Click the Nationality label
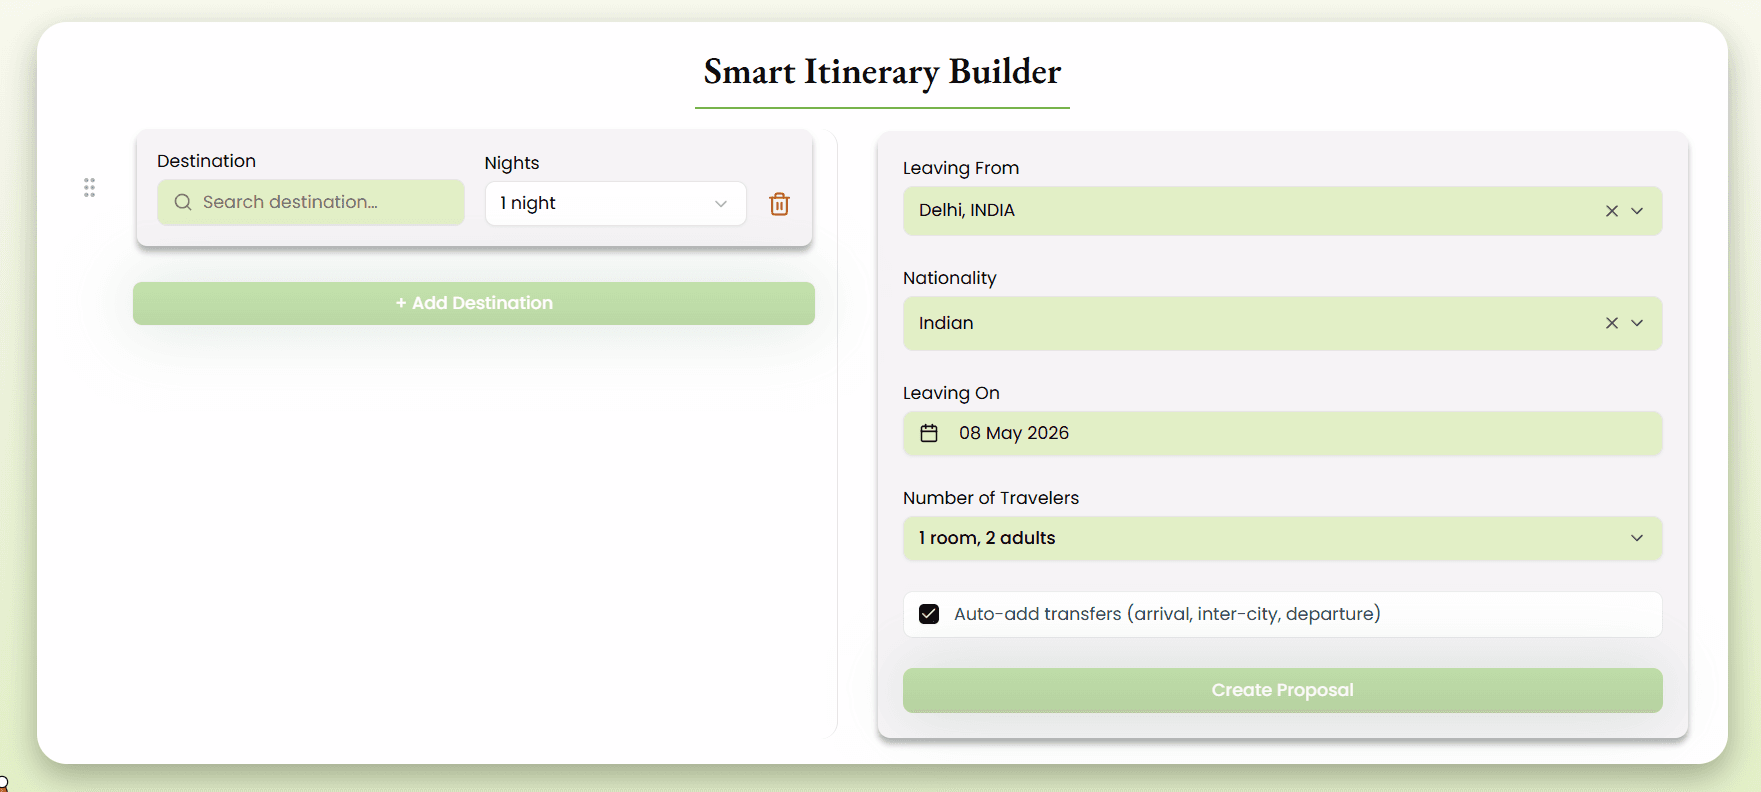Viewport: 1761px width, 792px height. 950,278
